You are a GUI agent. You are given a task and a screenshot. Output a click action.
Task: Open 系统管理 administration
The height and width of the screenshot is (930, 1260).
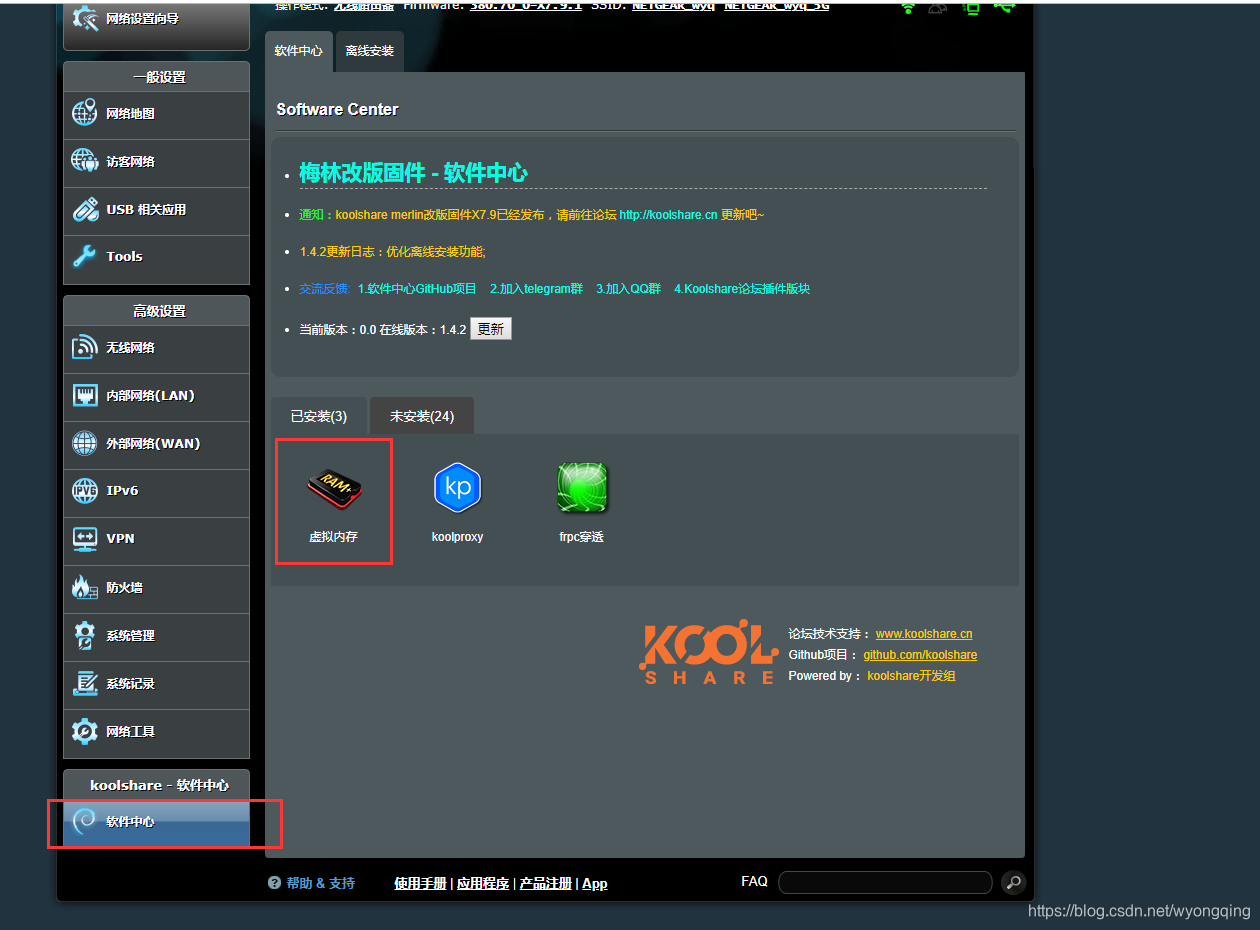[x=156, y=636]
